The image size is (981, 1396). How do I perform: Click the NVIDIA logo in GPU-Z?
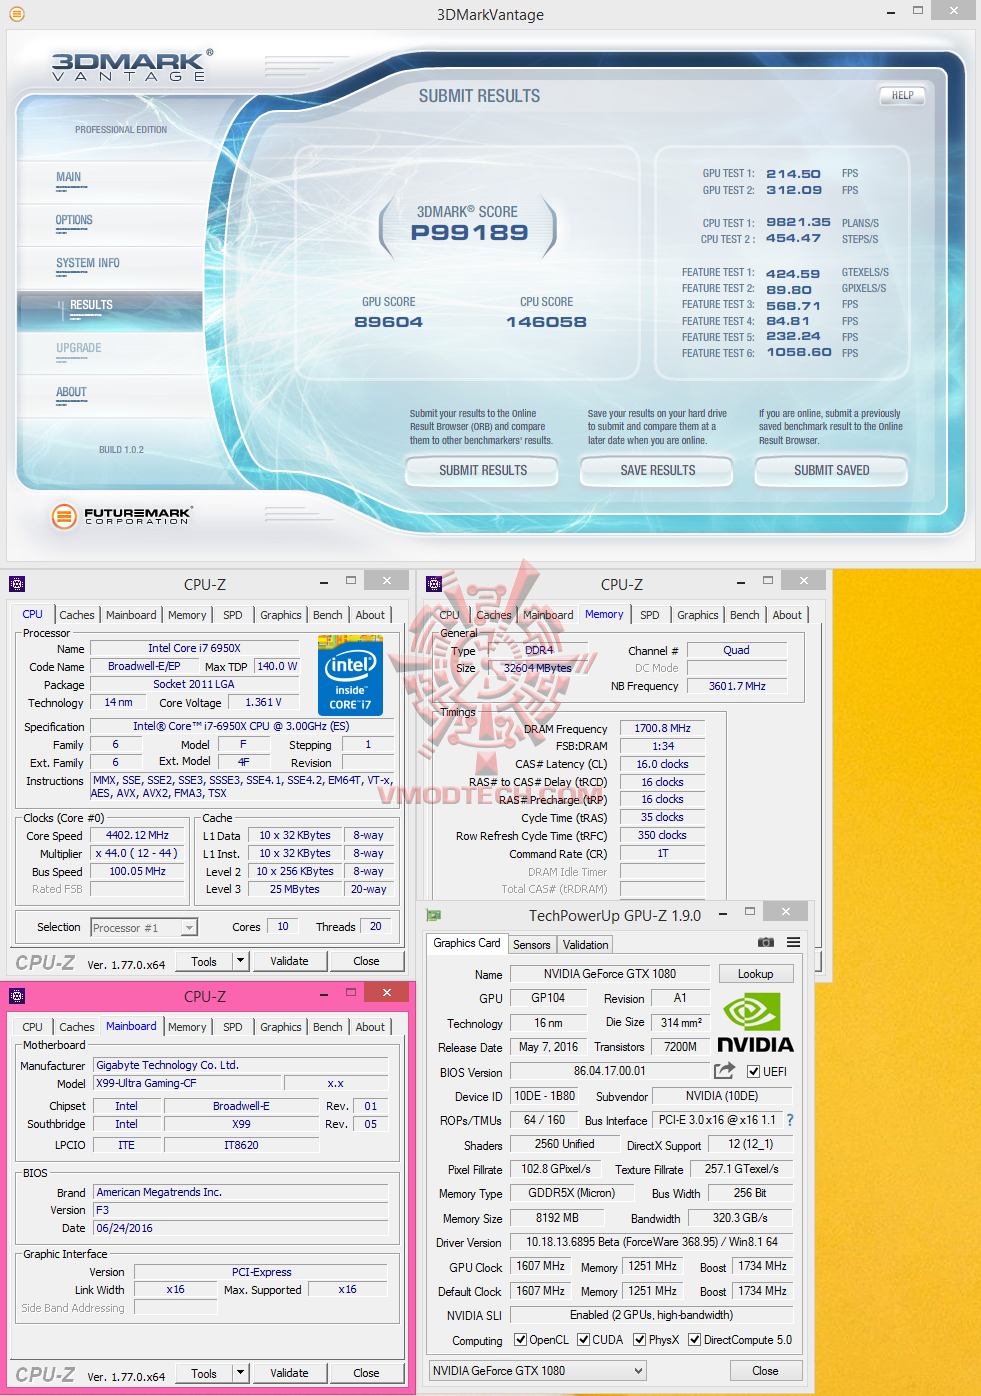pyautogui.click(x=755, y=1023)
